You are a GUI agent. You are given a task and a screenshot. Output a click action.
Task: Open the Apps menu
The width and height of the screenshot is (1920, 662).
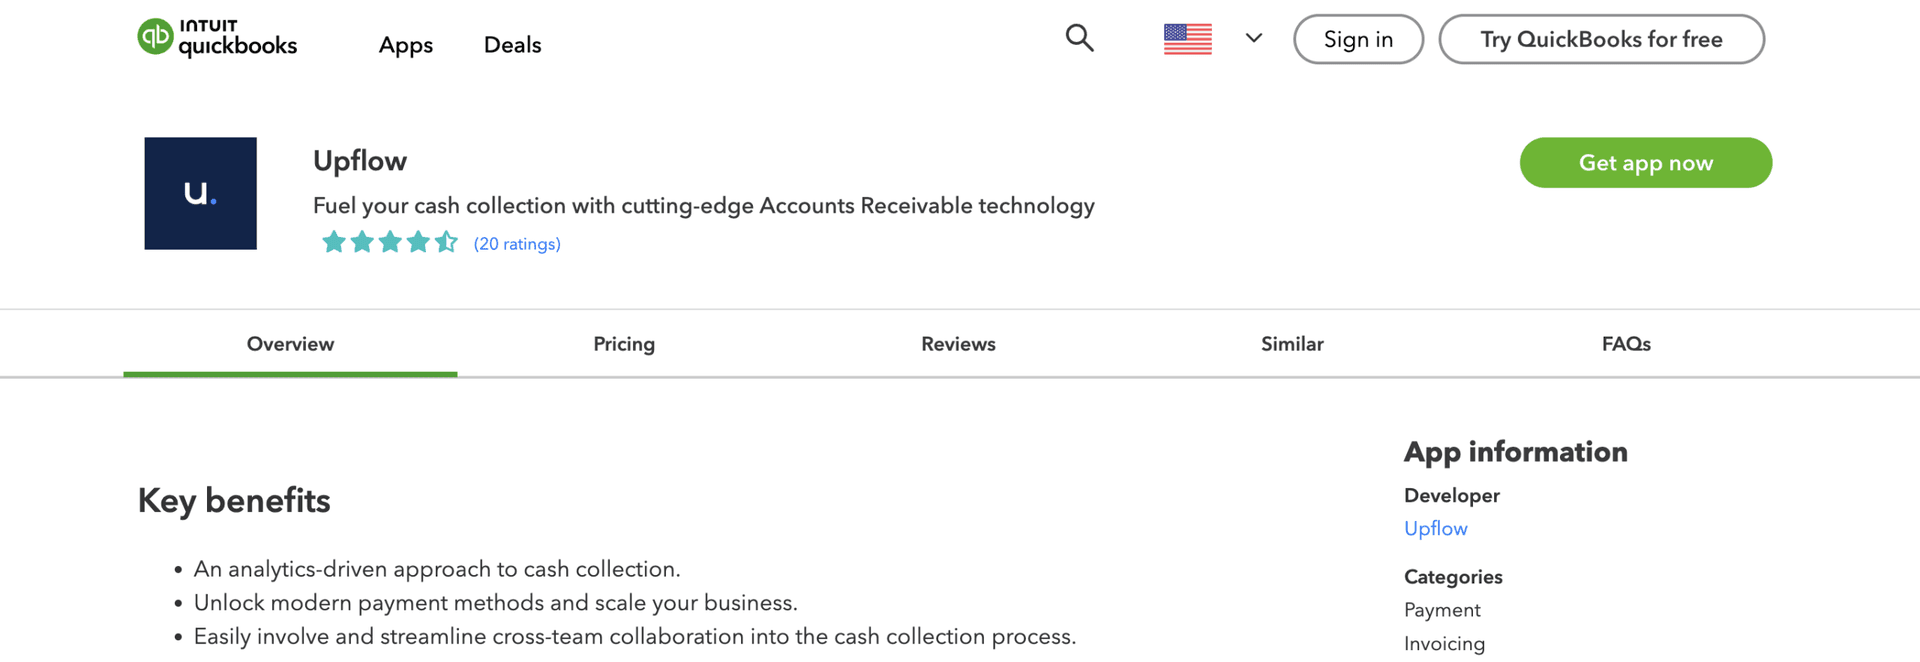(x=405, y=45)
